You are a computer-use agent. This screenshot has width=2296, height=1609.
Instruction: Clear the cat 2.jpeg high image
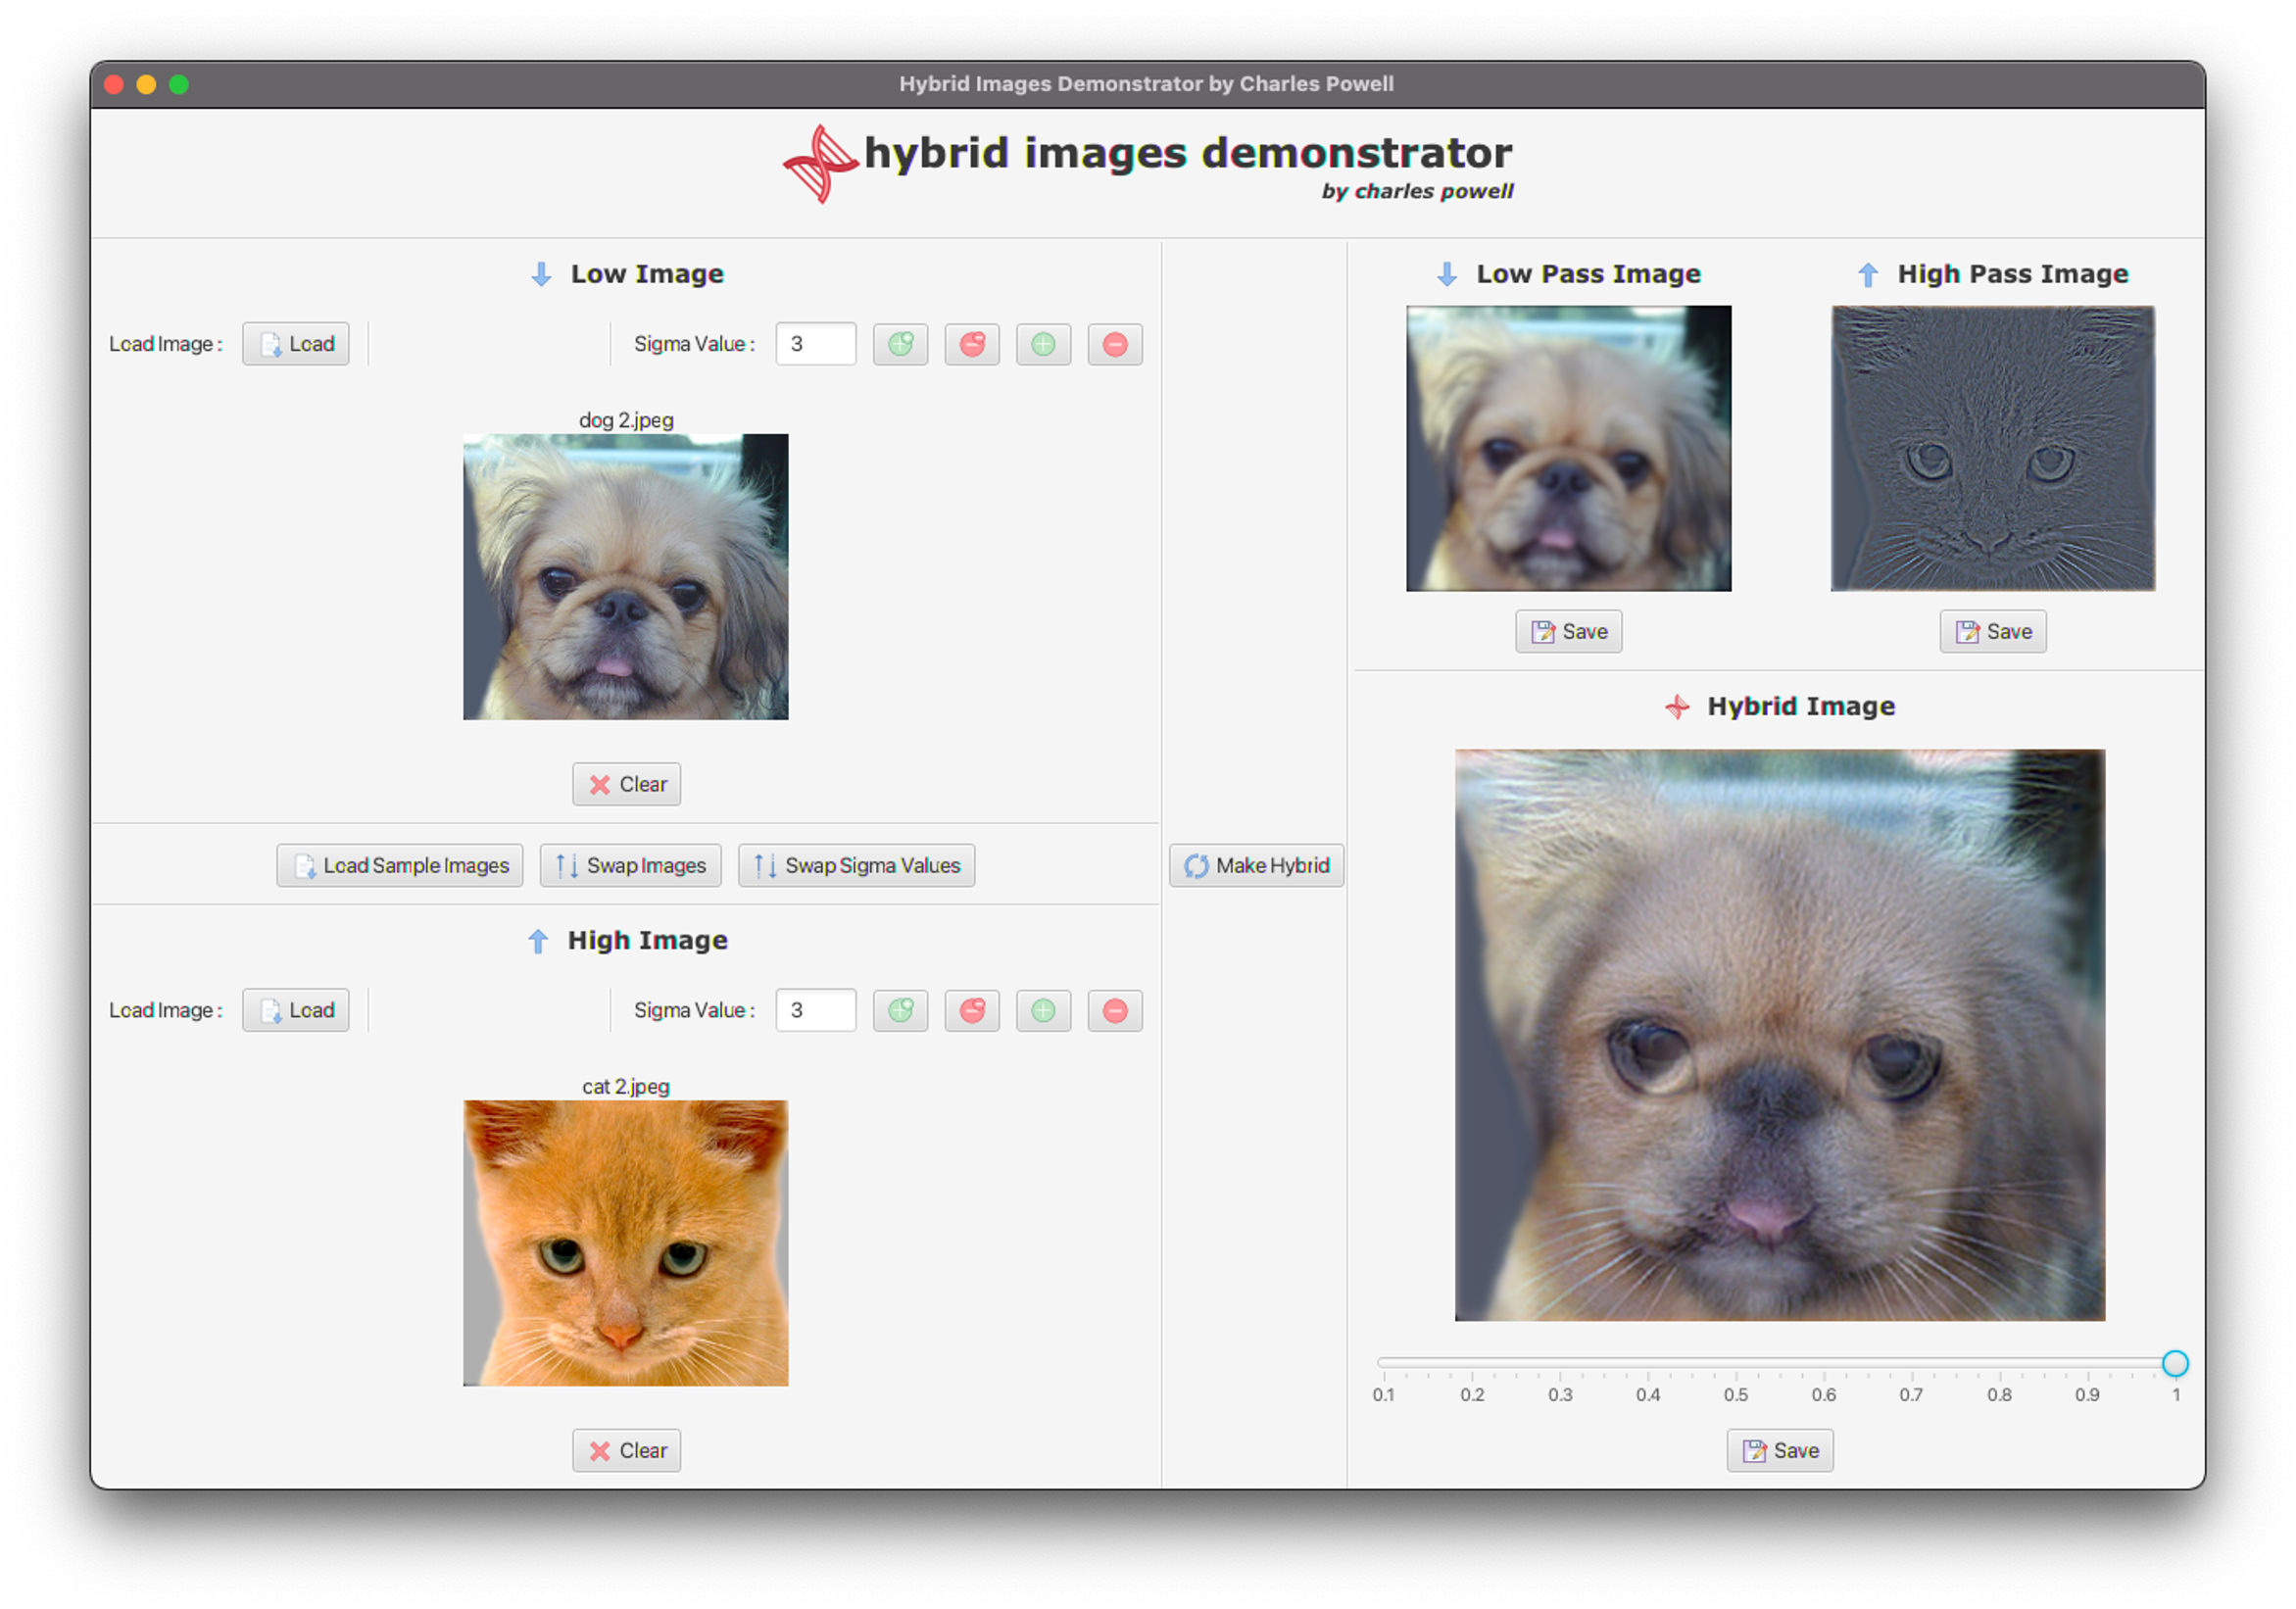pos(626,1450)
